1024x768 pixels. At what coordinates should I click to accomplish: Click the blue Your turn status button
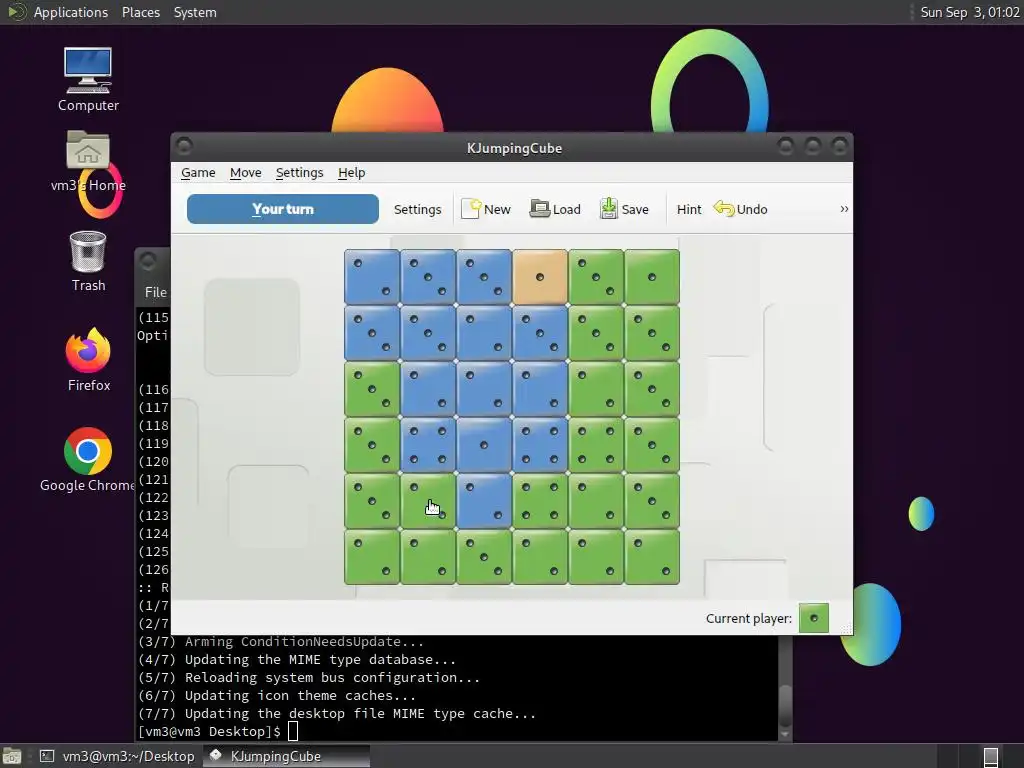(x=283, y=209)
